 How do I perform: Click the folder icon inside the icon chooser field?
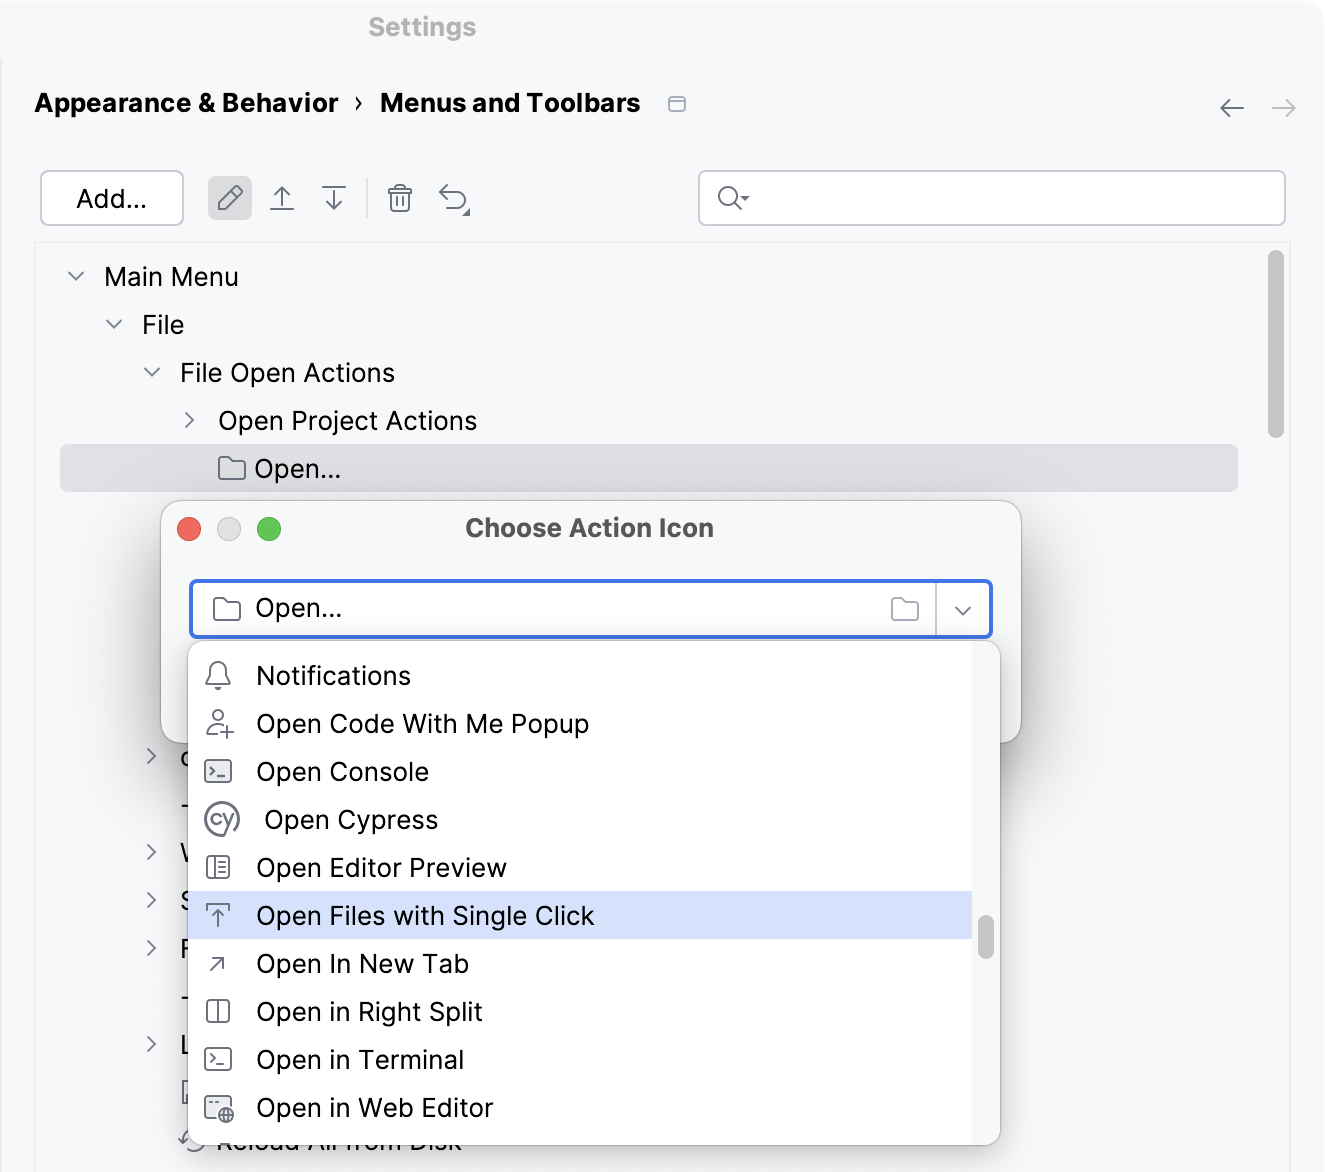904,609
